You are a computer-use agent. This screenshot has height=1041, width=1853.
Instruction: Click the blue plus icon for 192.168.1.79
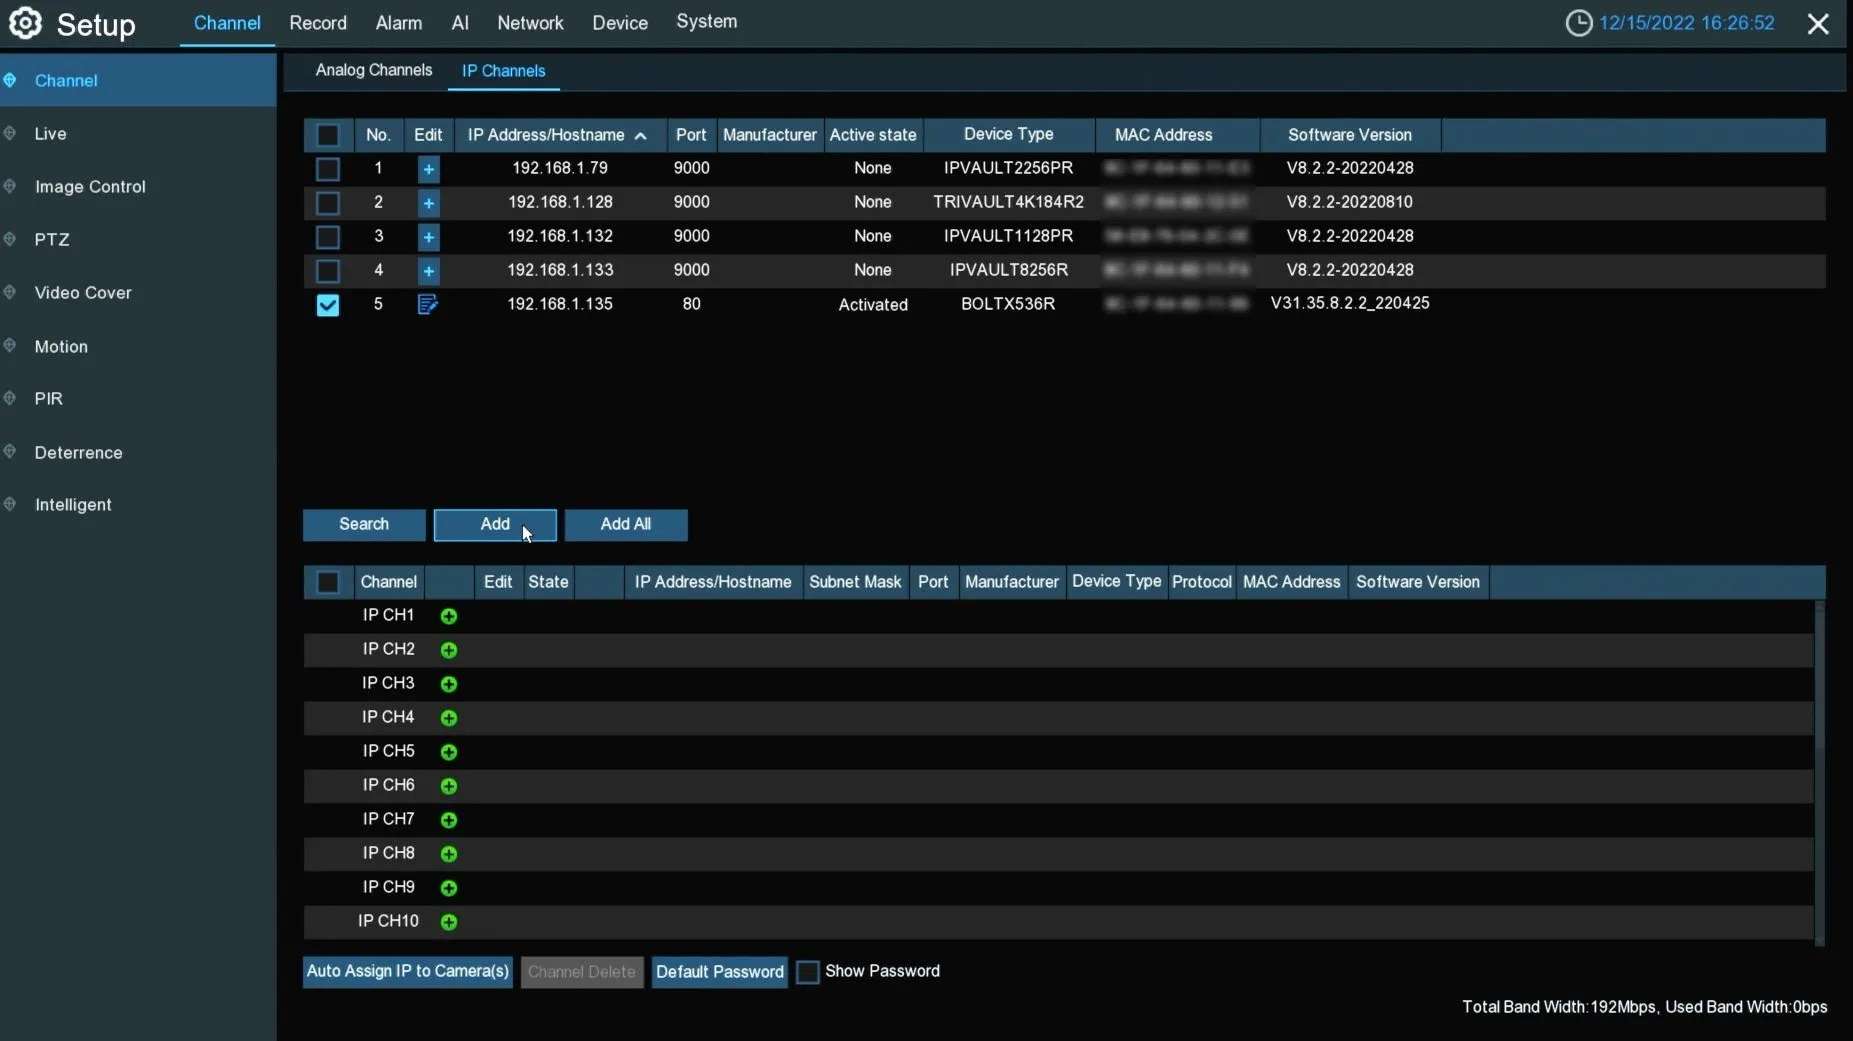(428, 169)
